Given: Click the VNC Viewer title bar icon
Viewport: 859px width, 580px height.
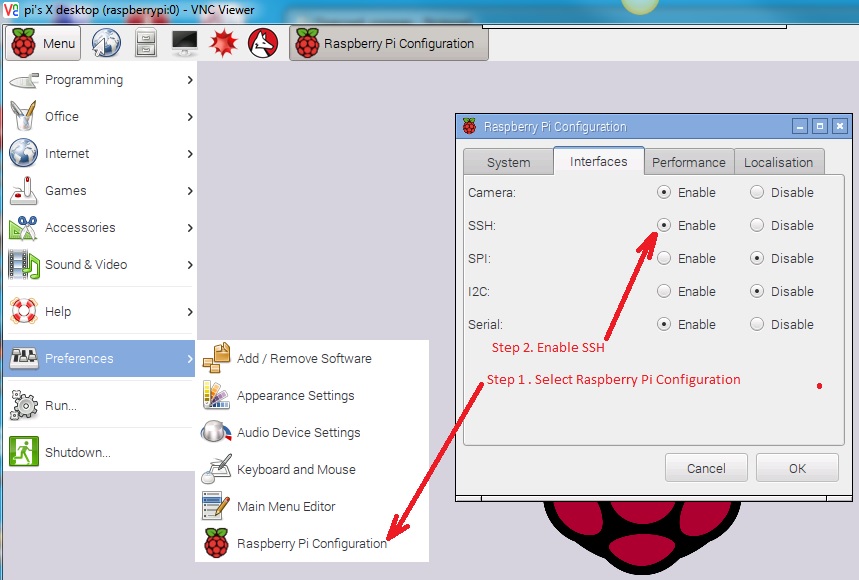Looking at the screenshot, I should [x=10, y=9].
